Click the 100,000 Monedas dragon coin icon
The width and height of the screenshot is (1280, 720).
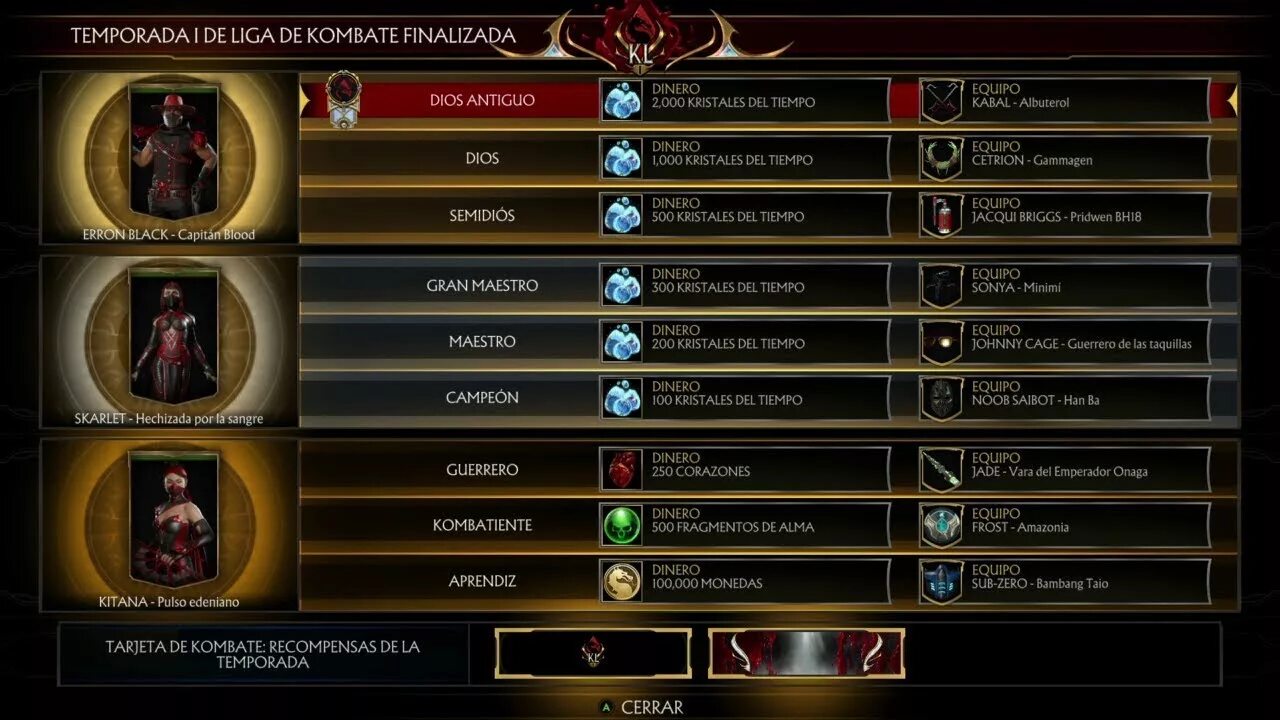pyautogui.click(x=622, y=582)
